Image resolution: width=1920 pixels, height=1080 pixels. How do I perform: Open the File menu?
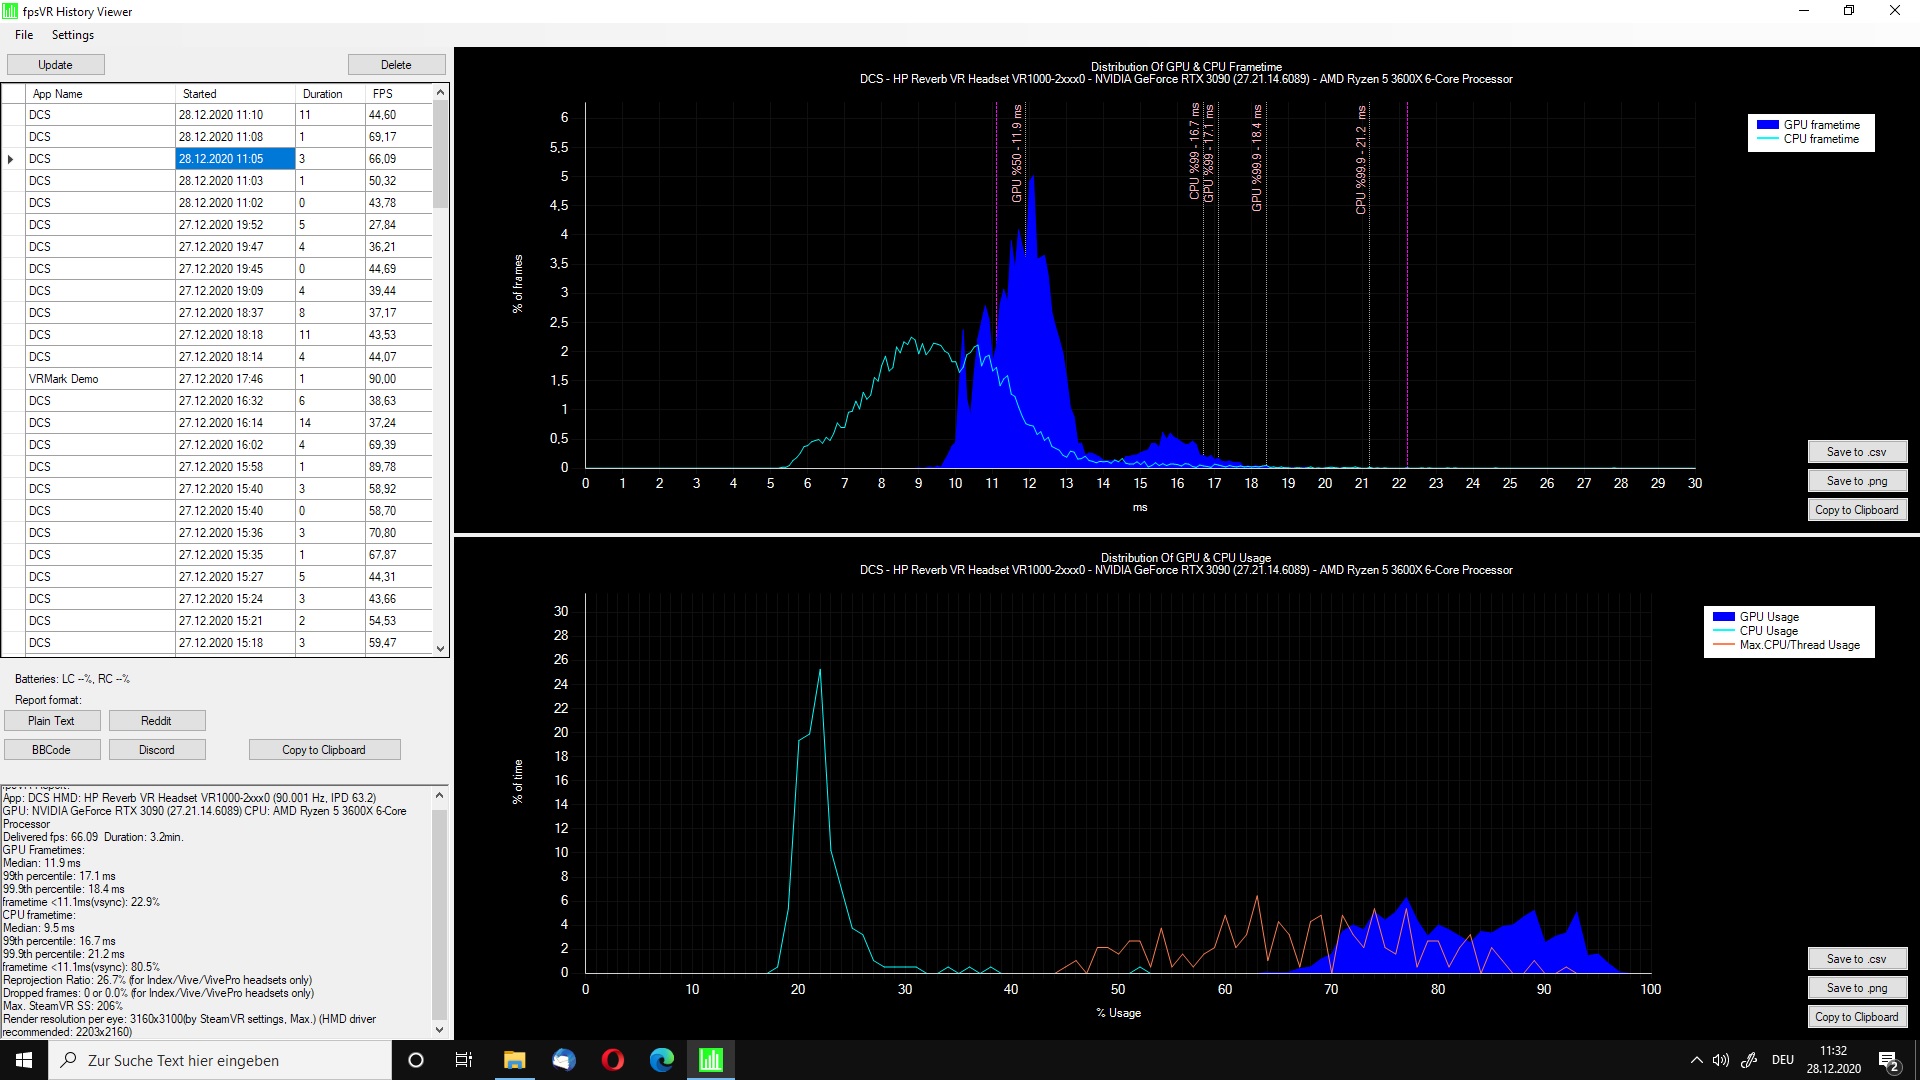[24, 34]
